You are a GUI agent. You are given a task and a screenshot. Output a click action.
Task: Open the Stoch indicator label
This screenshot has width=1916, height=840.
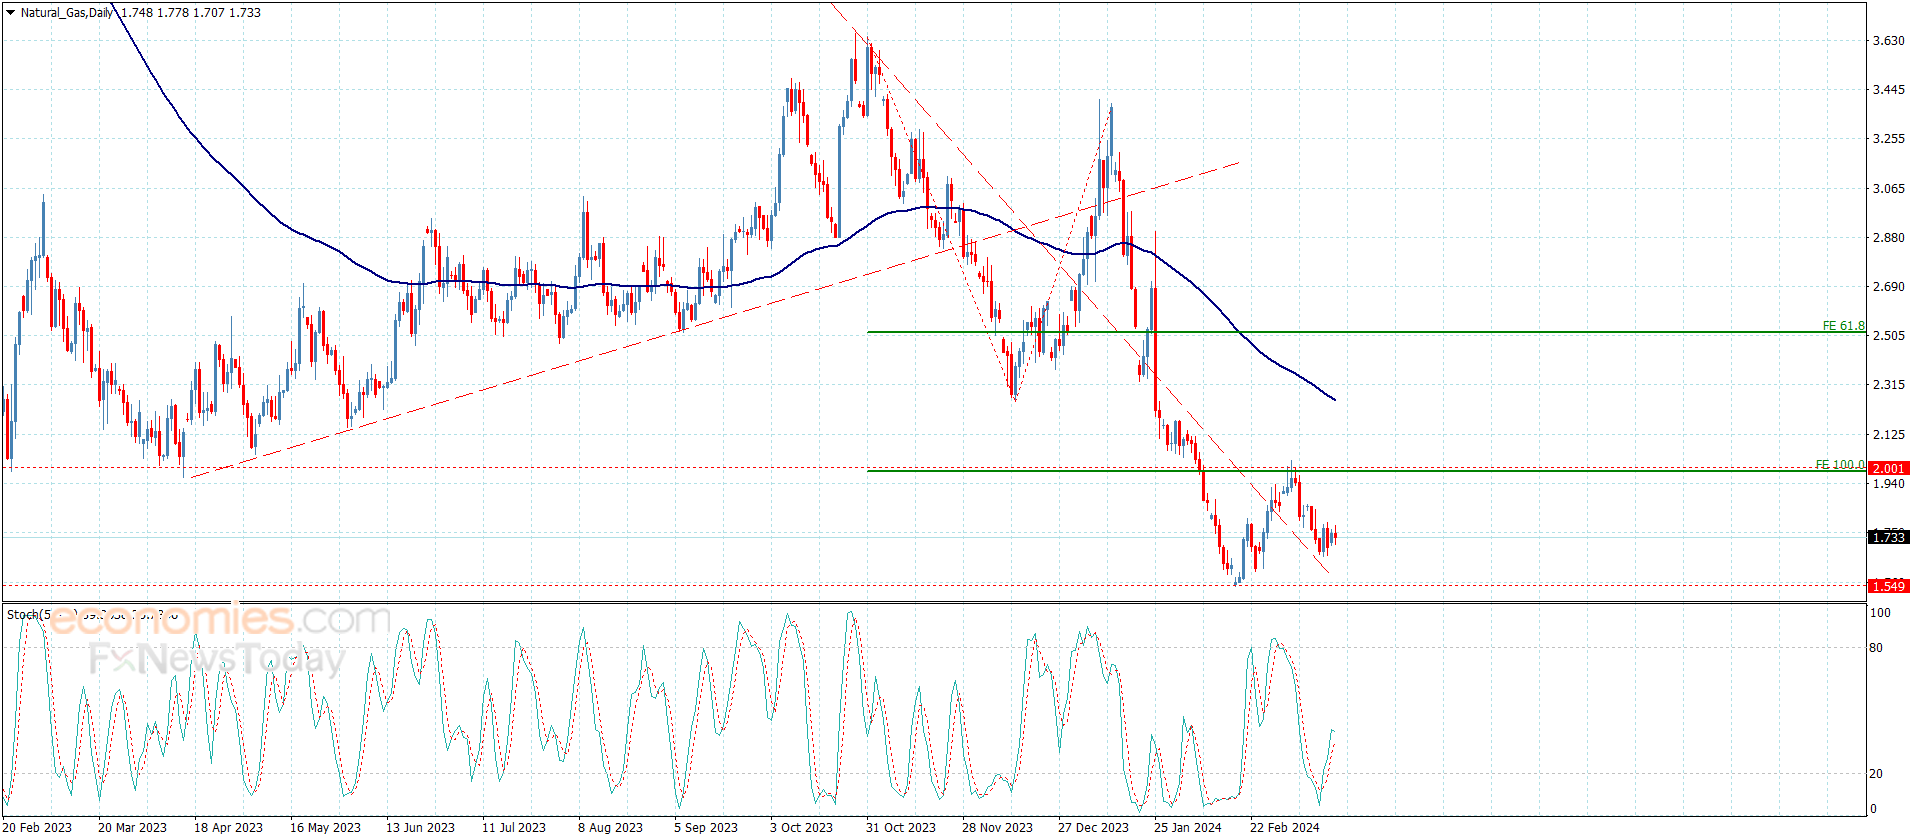24,614
